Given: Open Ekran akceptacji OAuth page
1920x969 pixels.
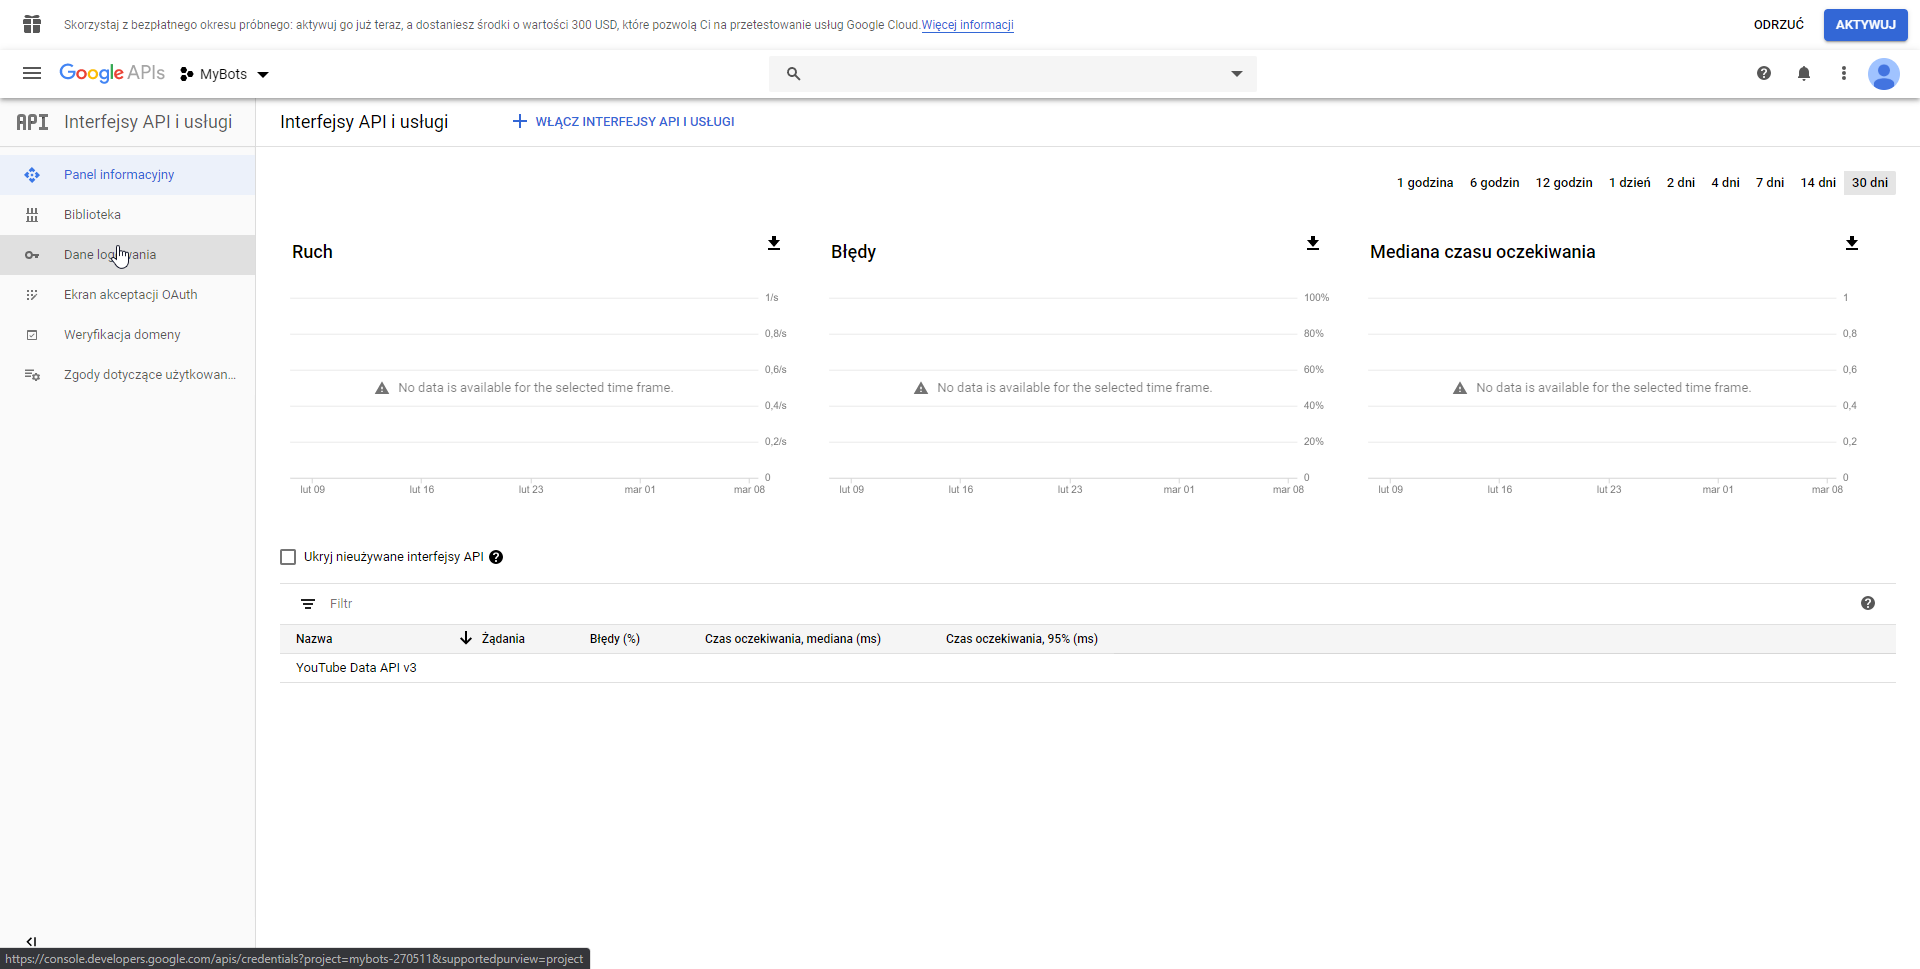Looking at the screenshot, I should [x=130, y=295].
